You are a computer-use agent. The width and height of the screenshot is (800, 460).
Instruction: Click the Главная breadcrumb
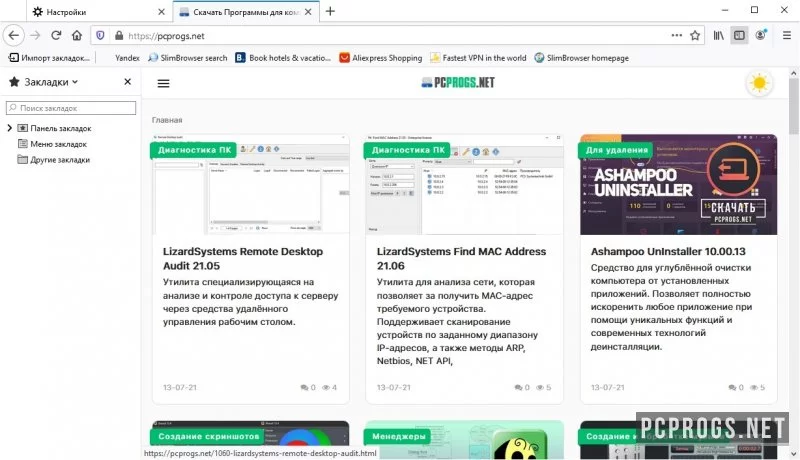point(167,120)
